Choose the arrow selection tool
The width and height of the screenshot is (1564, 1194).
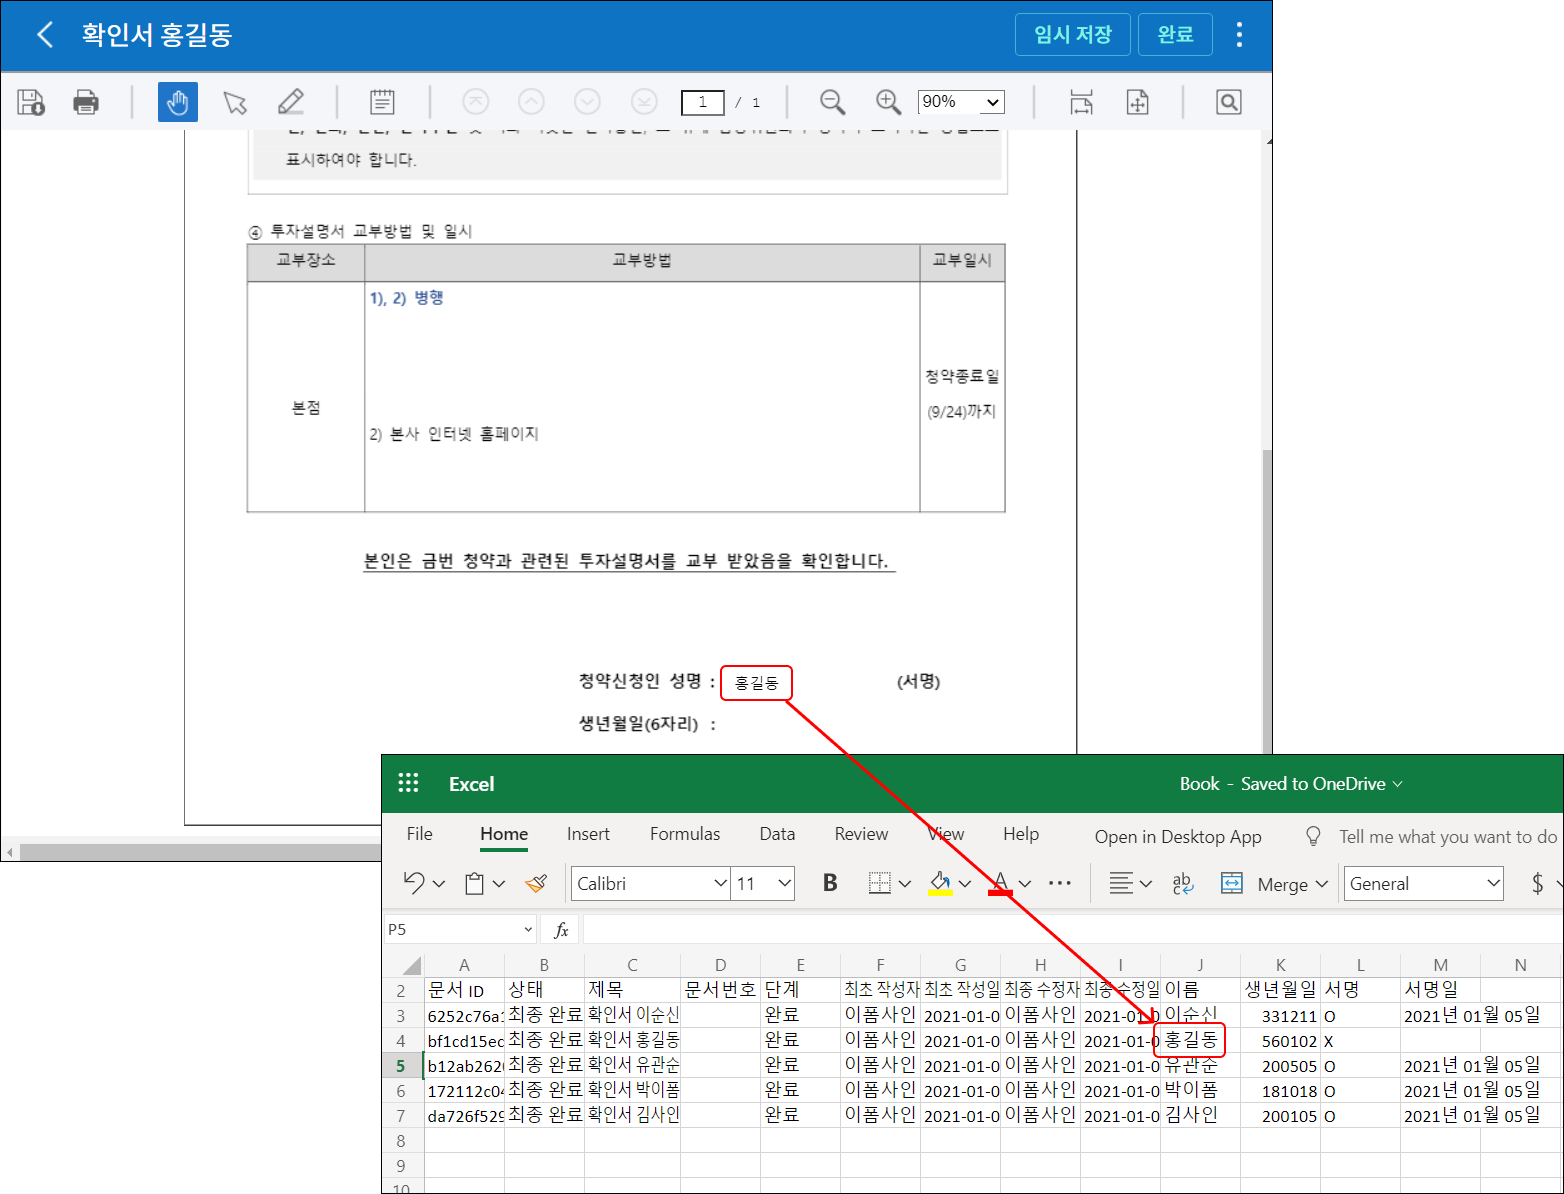pyautogui.click(x=235, y=102)
